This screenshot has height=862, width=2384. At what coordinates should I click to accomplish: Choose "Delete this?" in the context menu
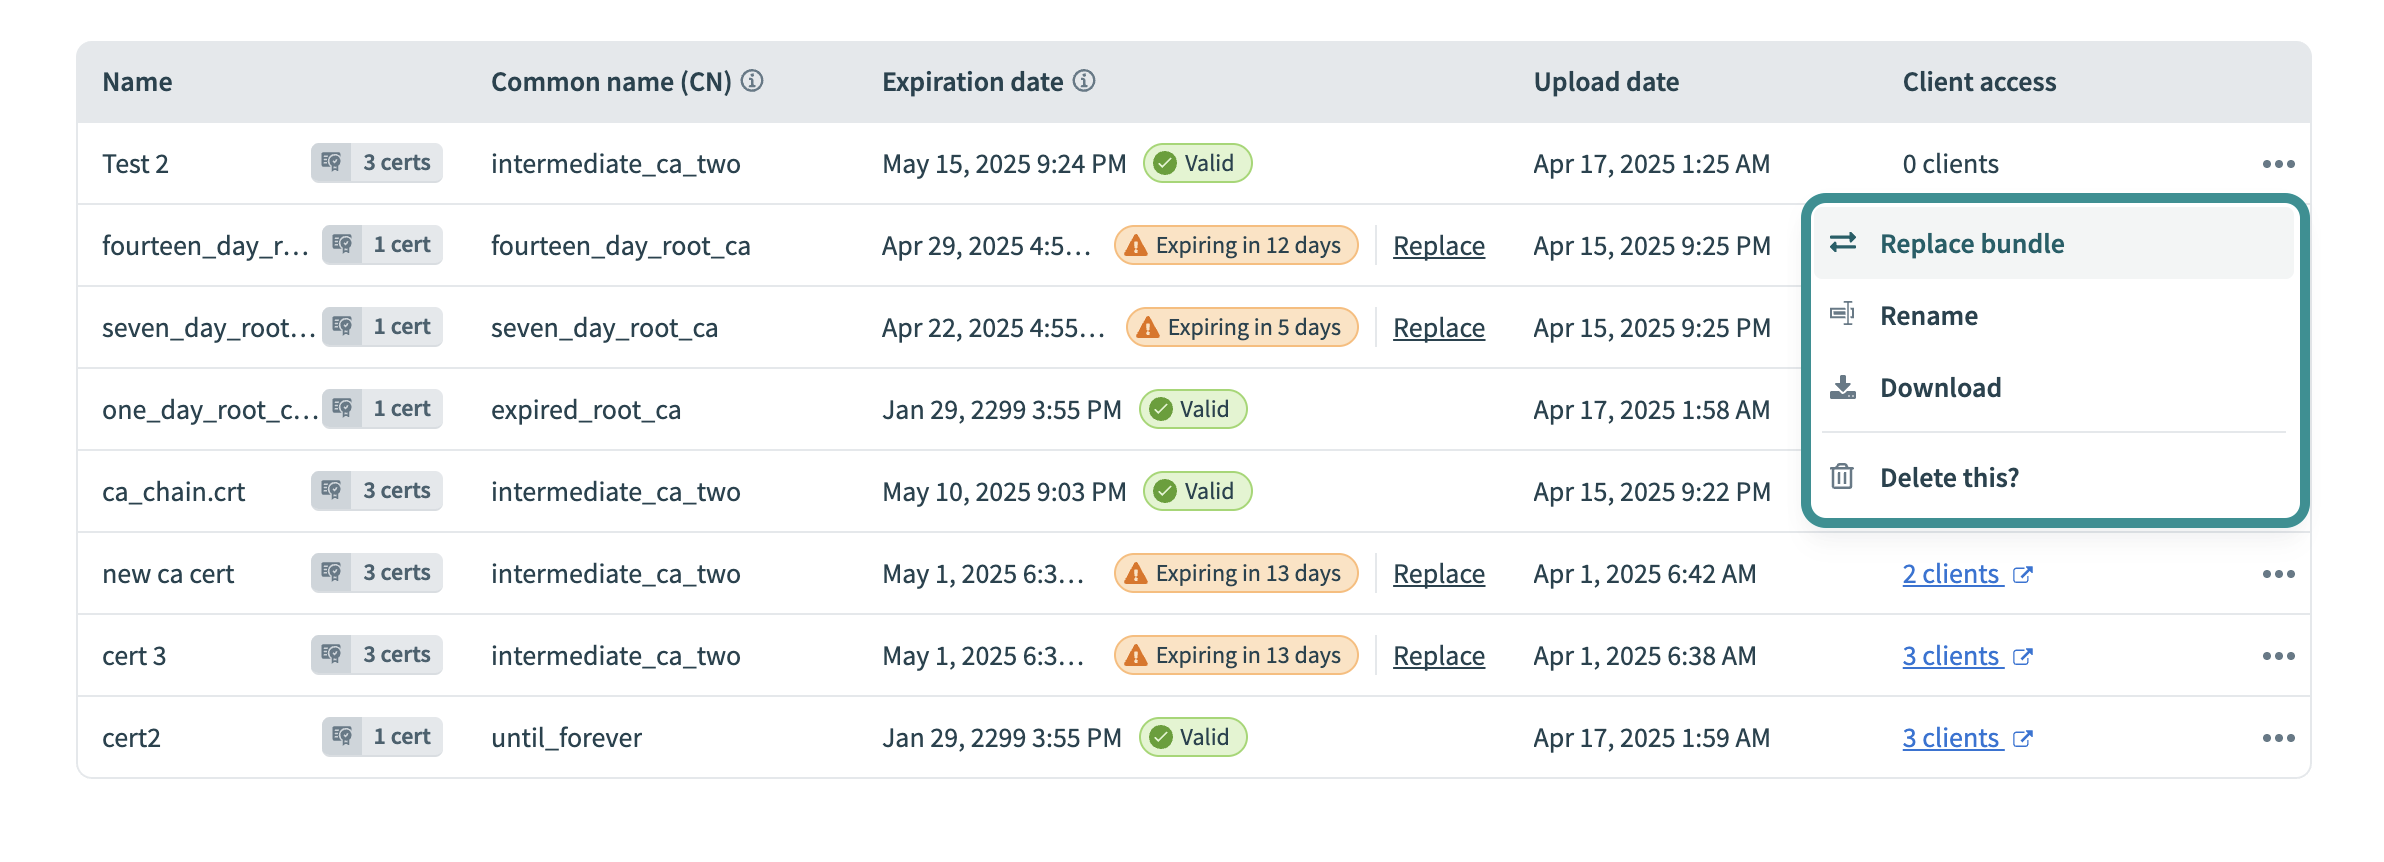pos(1950,477)
